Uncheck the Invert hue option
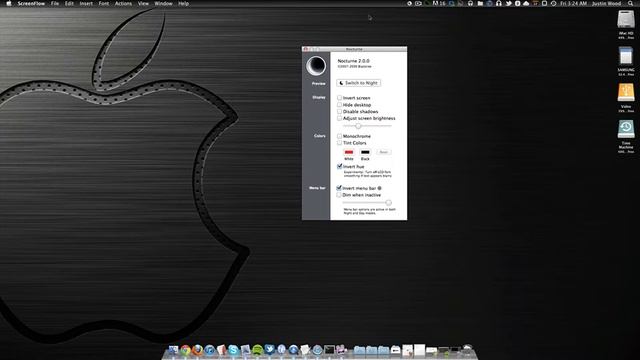 (340, 167)
